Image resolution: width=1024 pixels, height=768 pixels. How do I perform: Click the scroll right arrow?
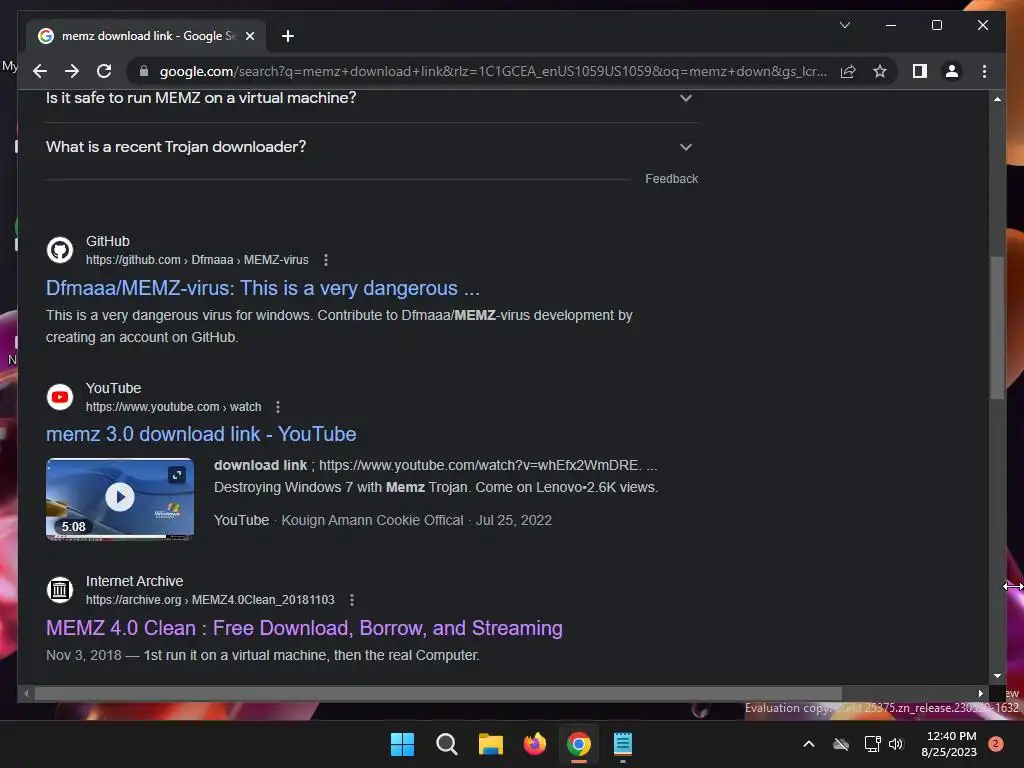tap(980, 694)
